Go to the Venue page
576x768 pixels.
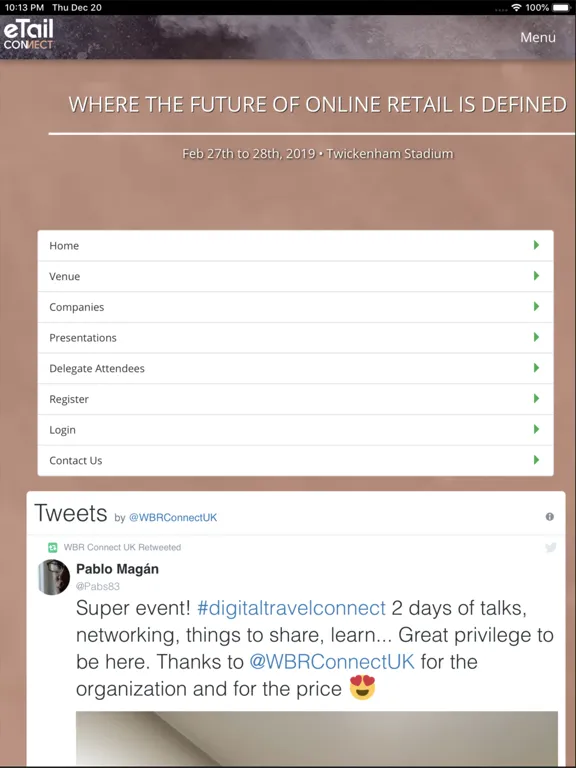(x=295, y=276)
